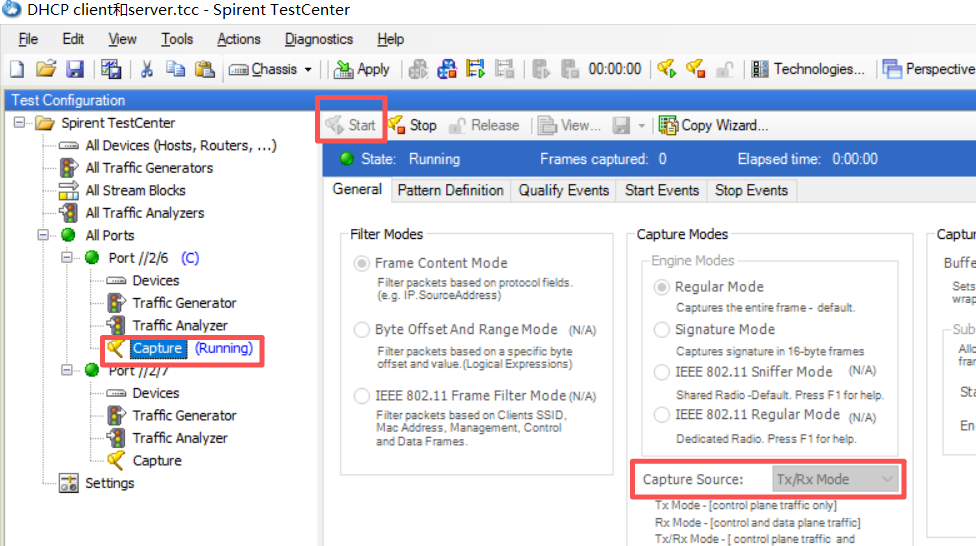Switch to the Stop Events tab
The width and height of the screenshot is (976, 546).
point(751,191)
